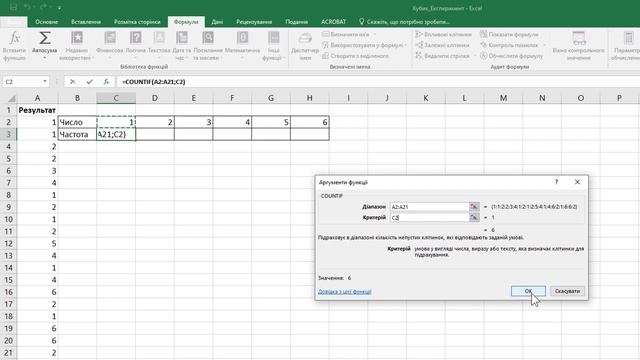Select column A header

click(37, 98)
